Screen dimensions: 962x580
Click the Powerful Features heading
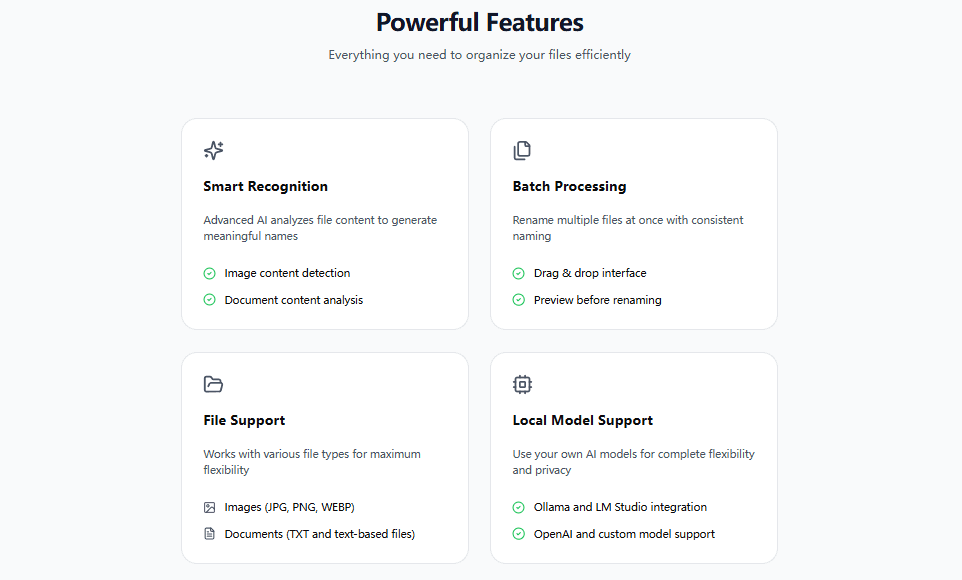(x=480, y=22)
